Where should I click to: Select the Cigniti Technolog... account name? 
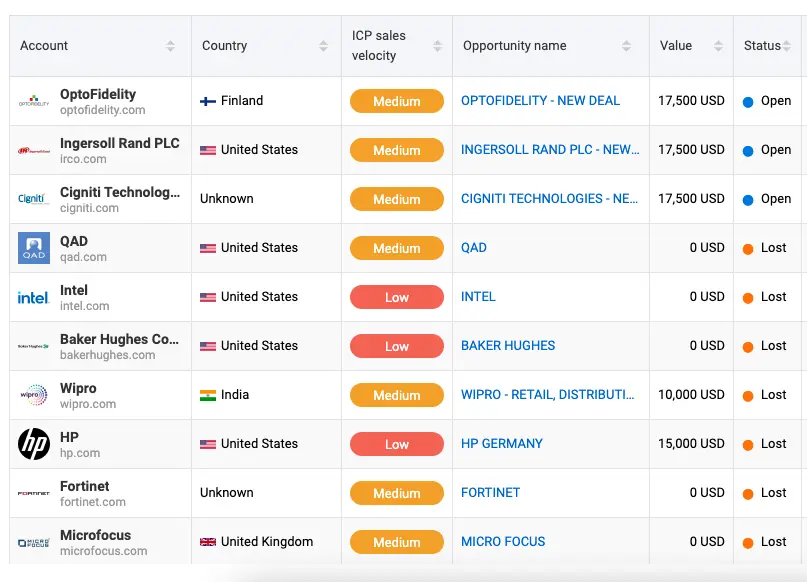pos(120,192)
